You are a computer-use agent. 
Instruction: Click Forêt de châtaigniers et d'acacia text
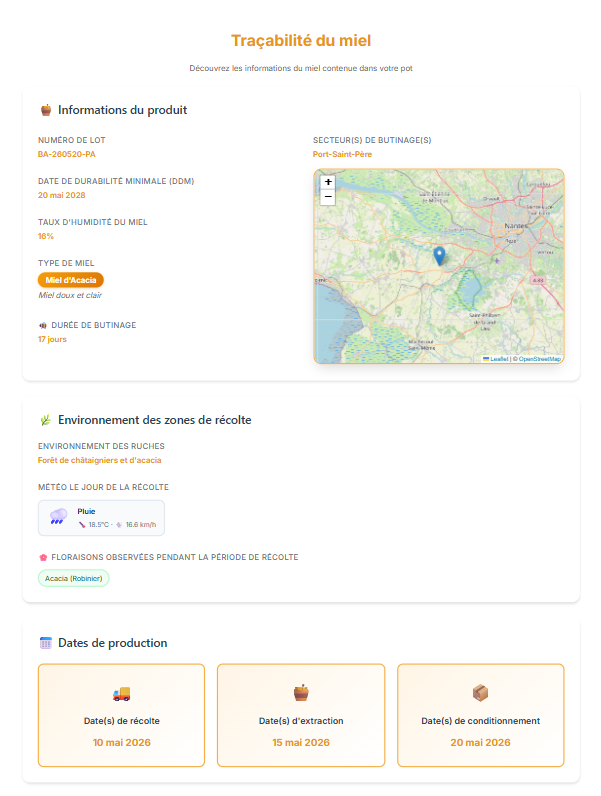coord(99,460)
